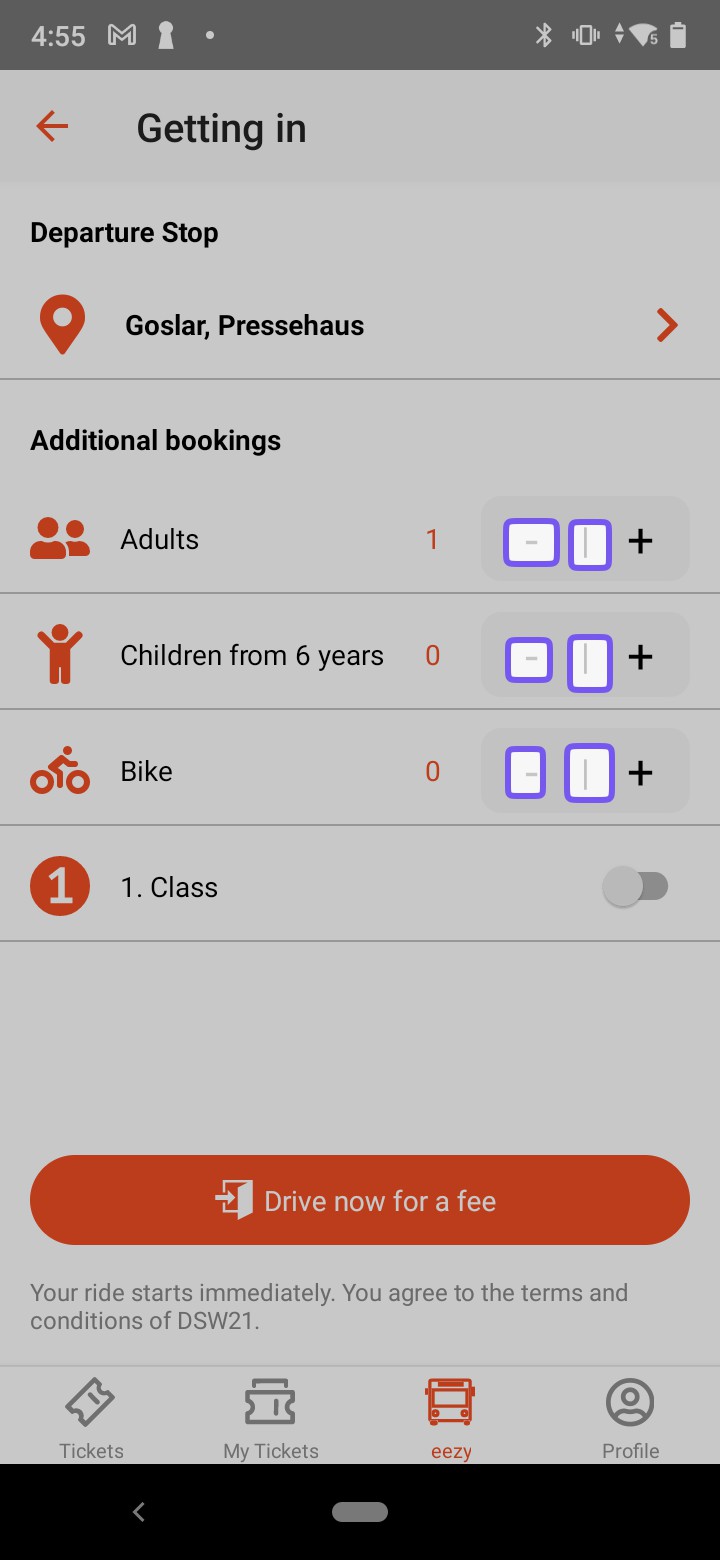Select the Goslar, Pressehaus stop name

[245, 326]
